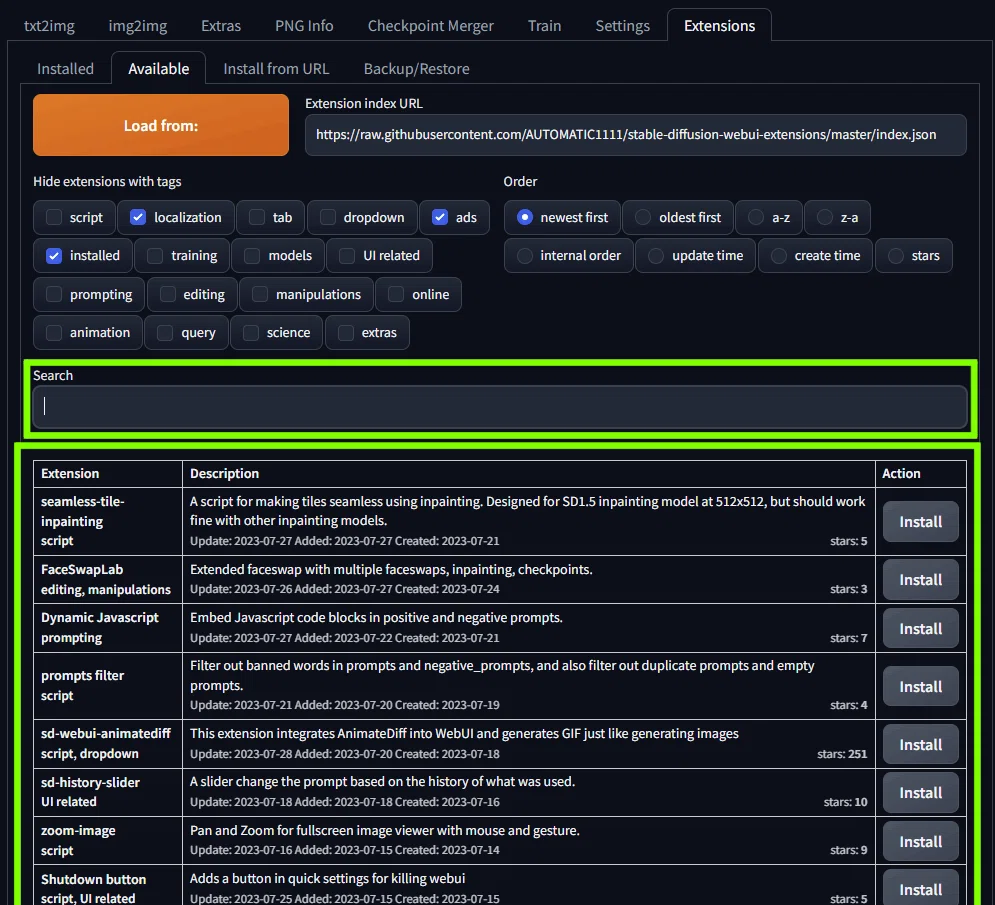Check the animation tag checkbox
Screen dimensions: 995x905
(x=54, y=333)
